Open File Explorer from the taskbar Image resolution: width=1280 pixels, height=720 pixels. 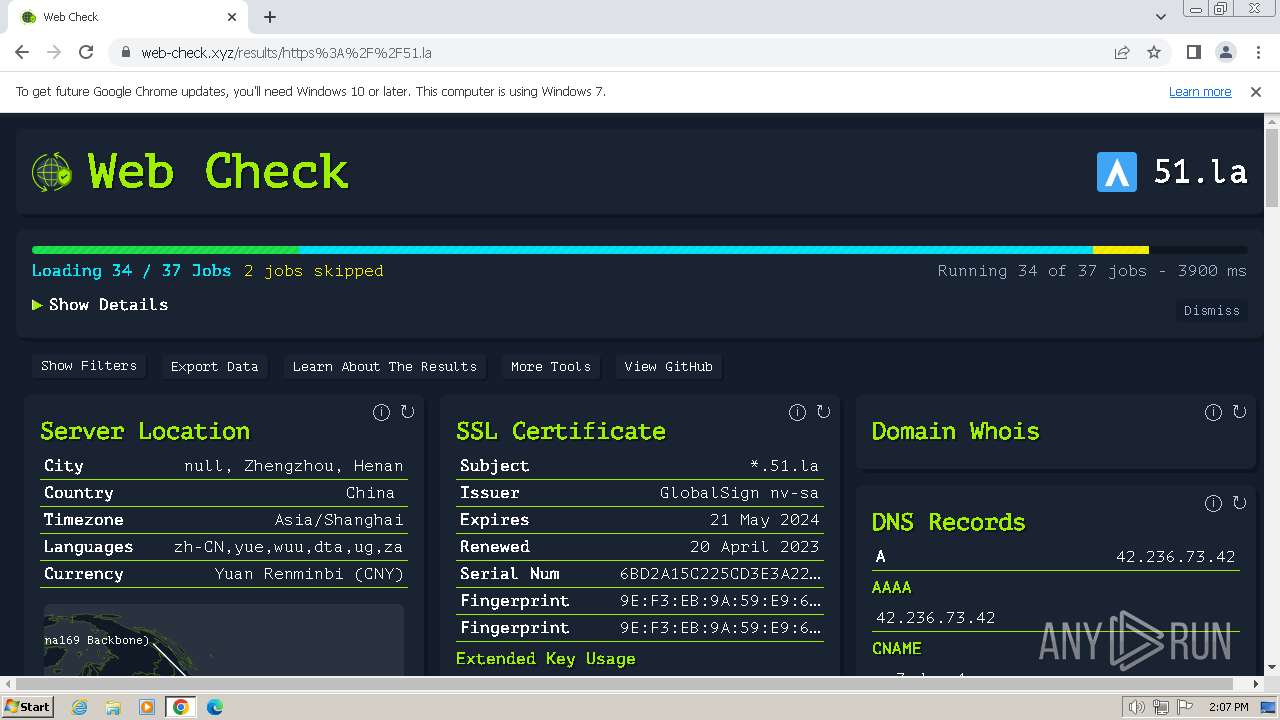point(113,707)
